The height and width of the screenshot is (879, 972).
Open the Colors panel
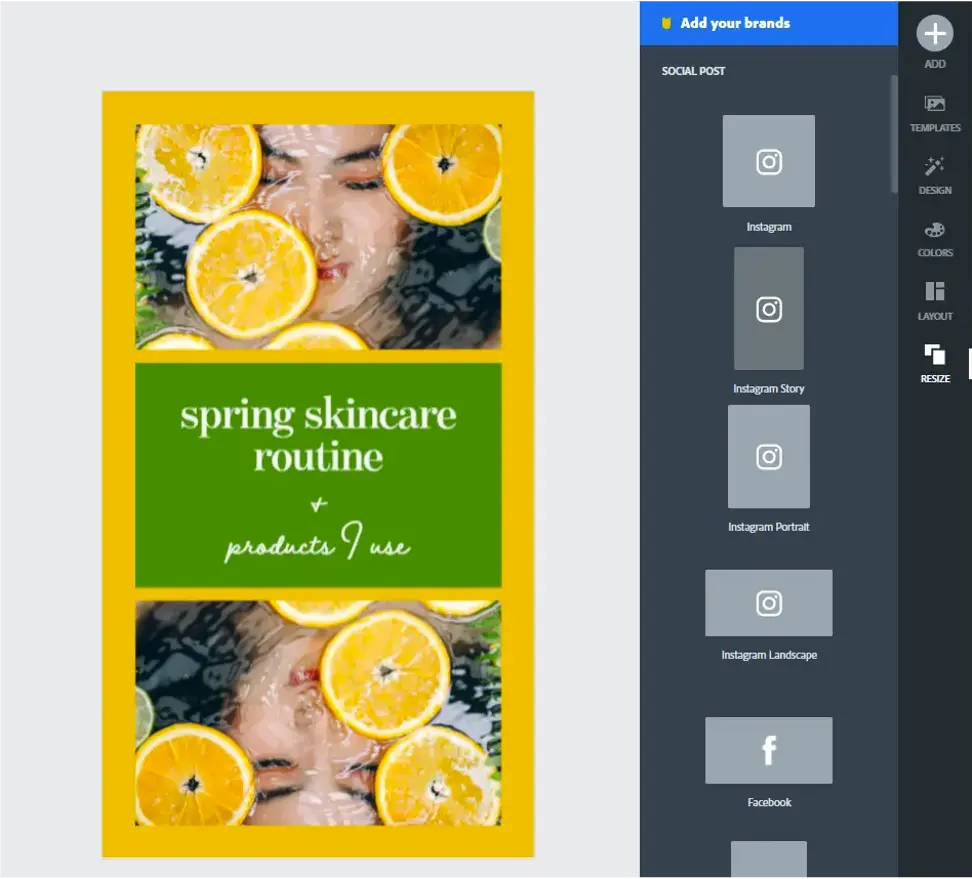tap(934, 237)
